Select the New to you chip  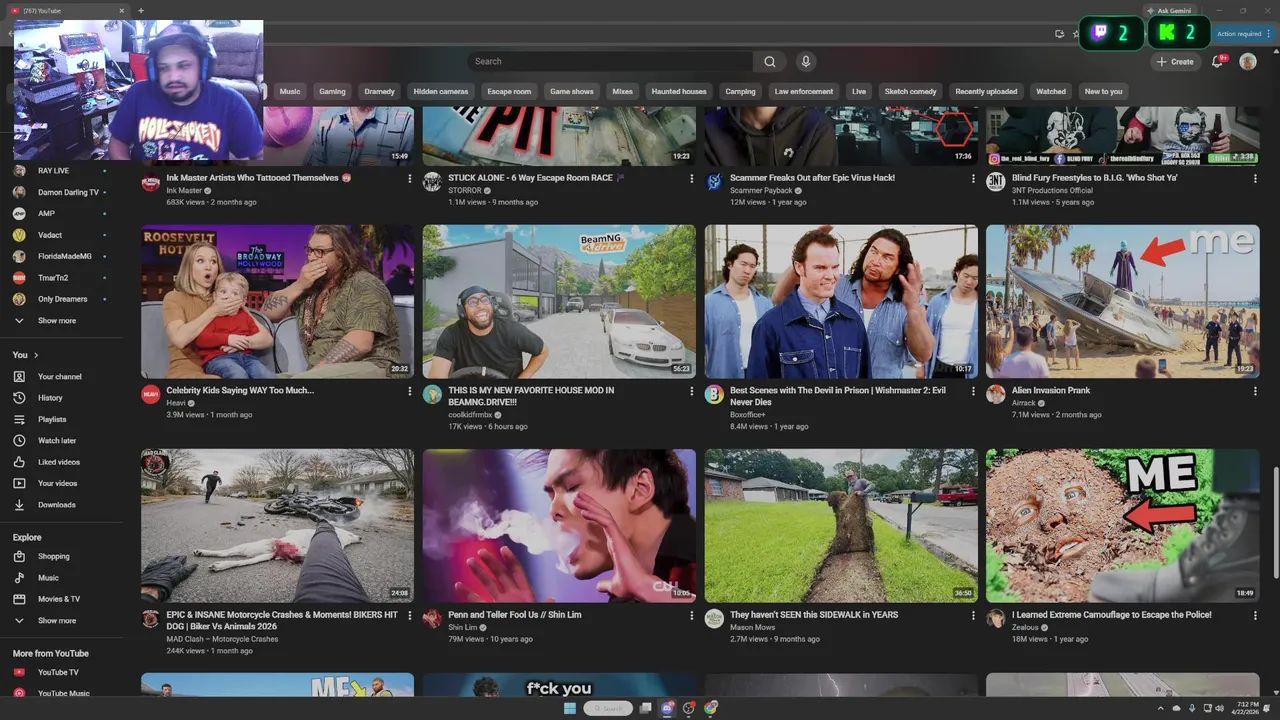coord(1103,91)
